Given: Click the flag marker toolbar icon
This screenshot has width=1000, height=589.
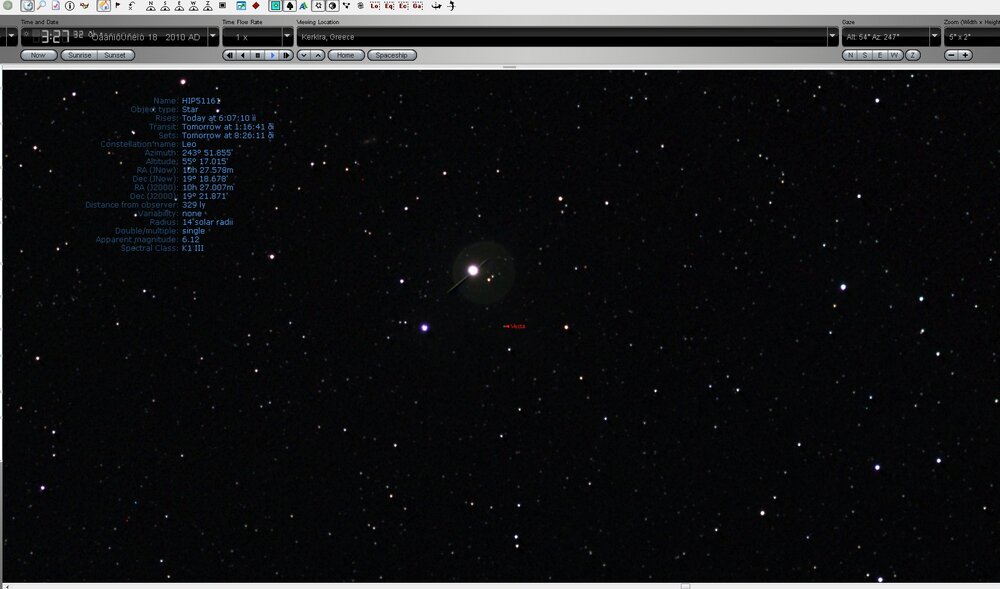Looking at the screenshot, I should click(118, 6).
